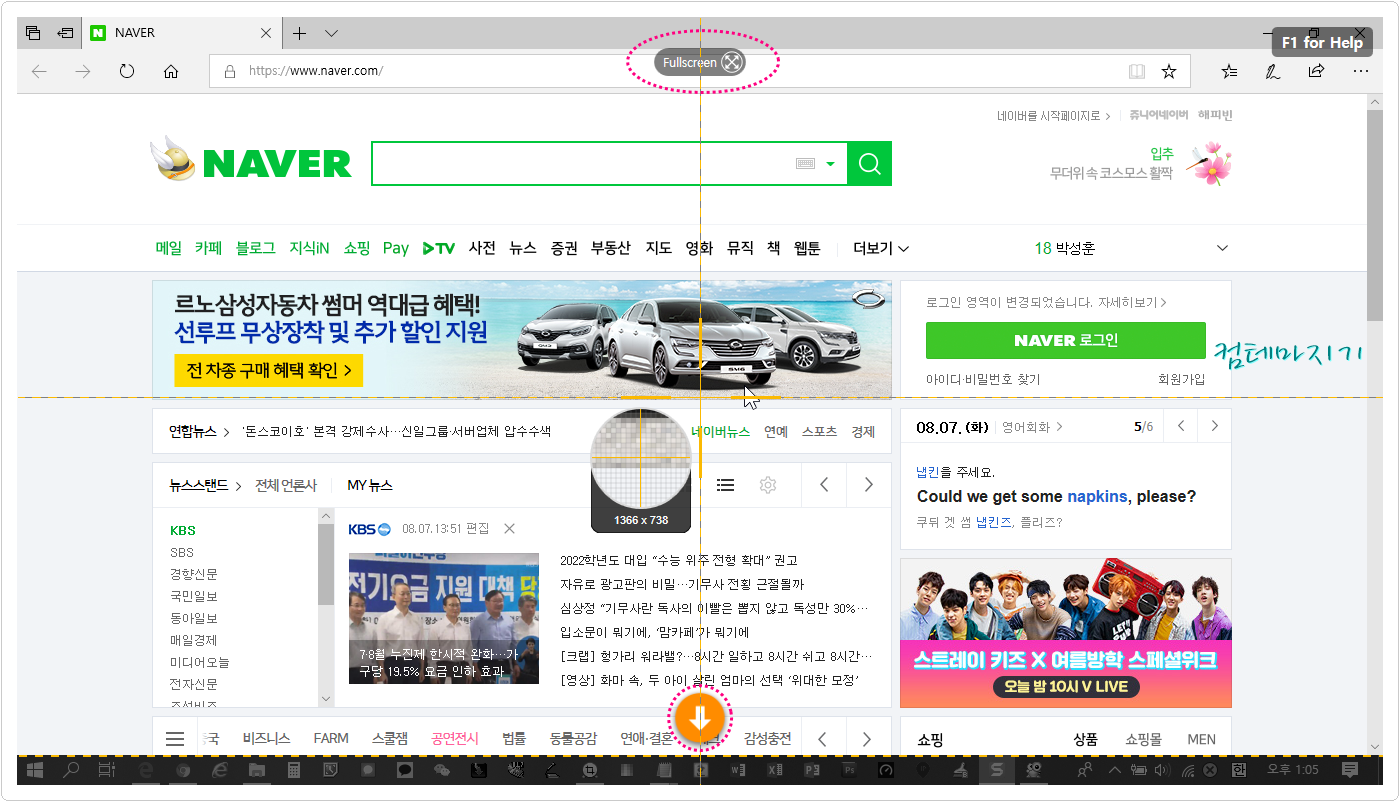Expand search autocomplete dropdown arrow
Viewport: 1400px width, 802px height.
tap(830, 165)
